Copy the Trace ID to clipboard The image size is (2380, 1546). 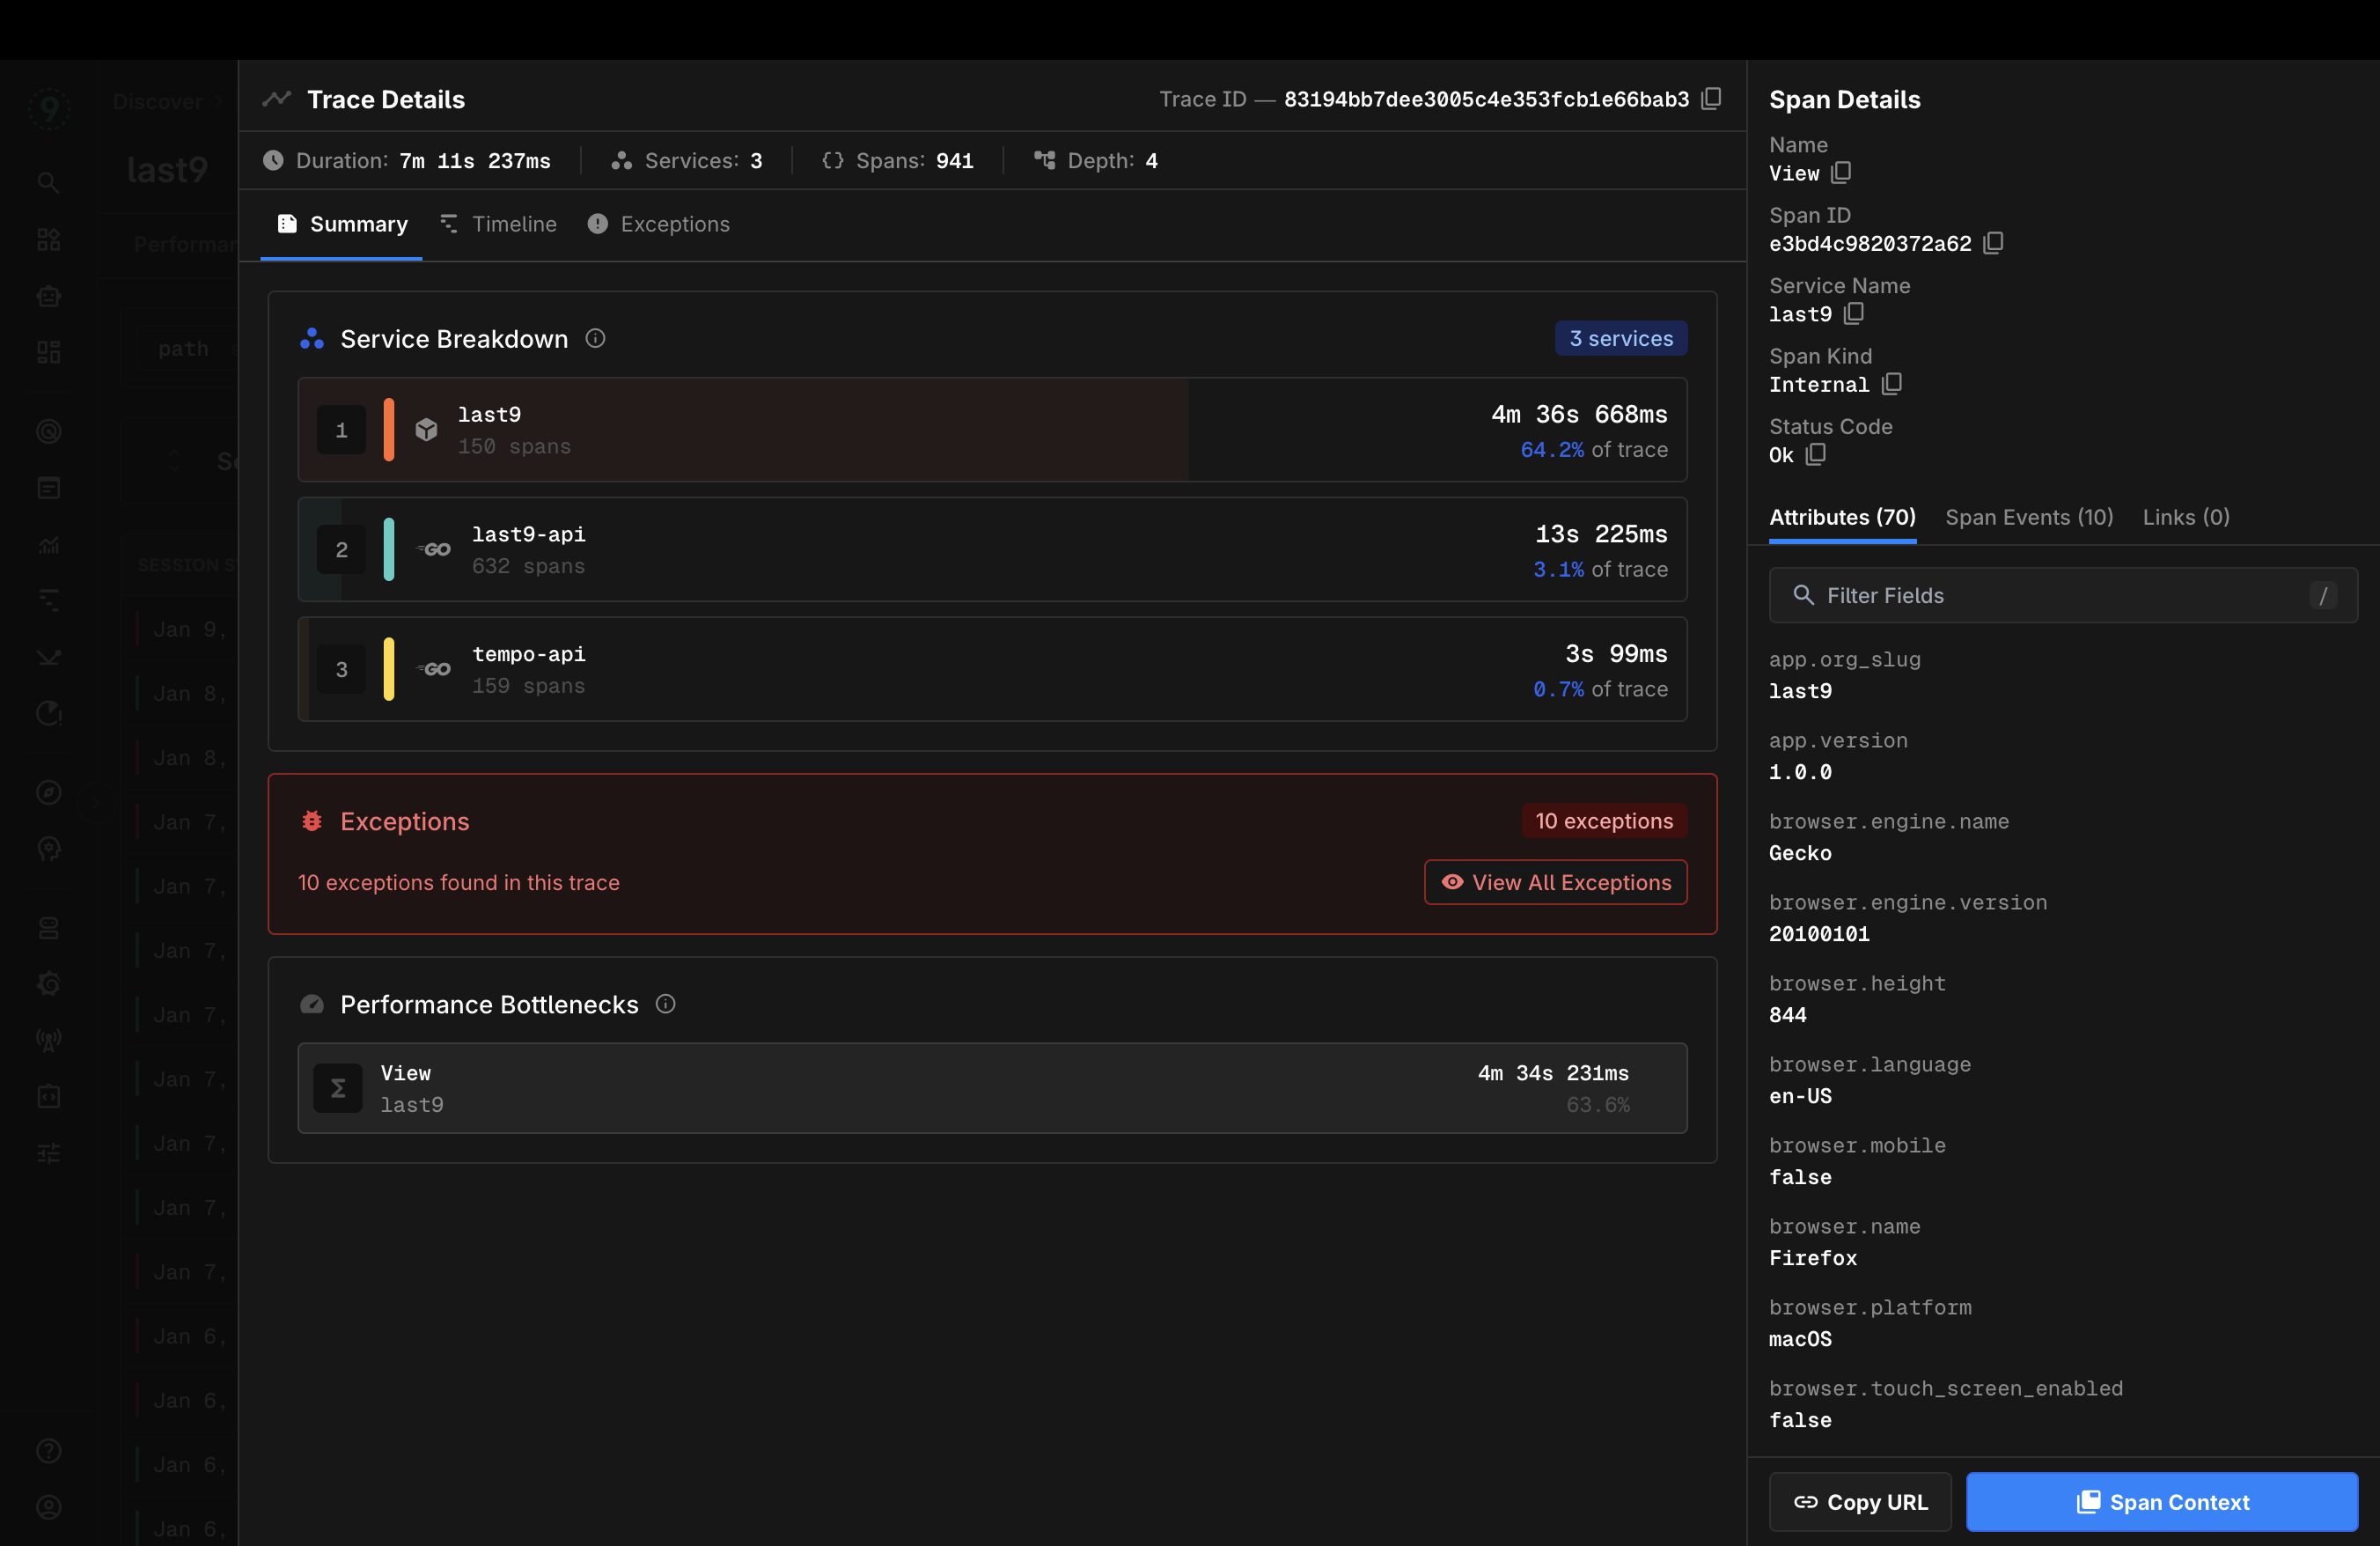pos(1711,98)
